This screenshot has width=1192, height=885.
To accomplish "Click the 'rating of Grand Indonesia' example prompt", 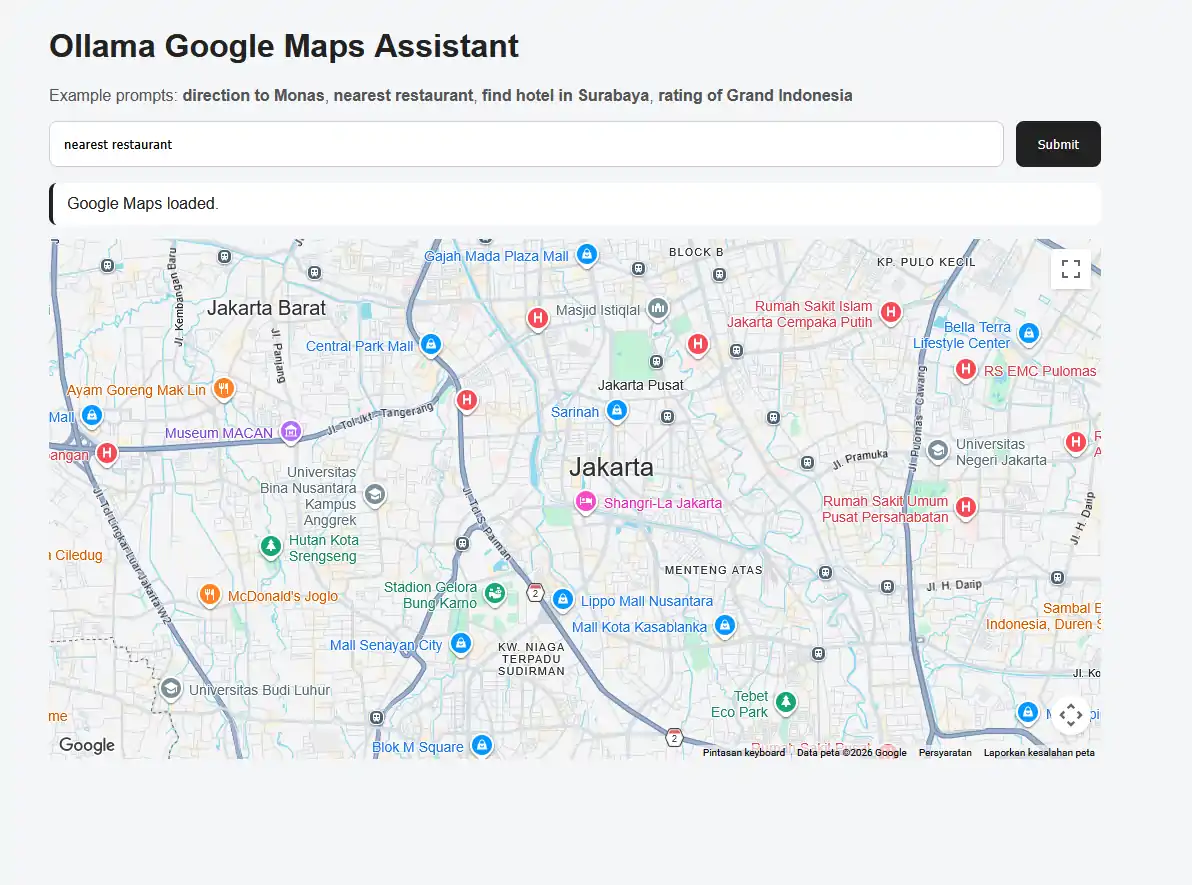I will point(755,95).
